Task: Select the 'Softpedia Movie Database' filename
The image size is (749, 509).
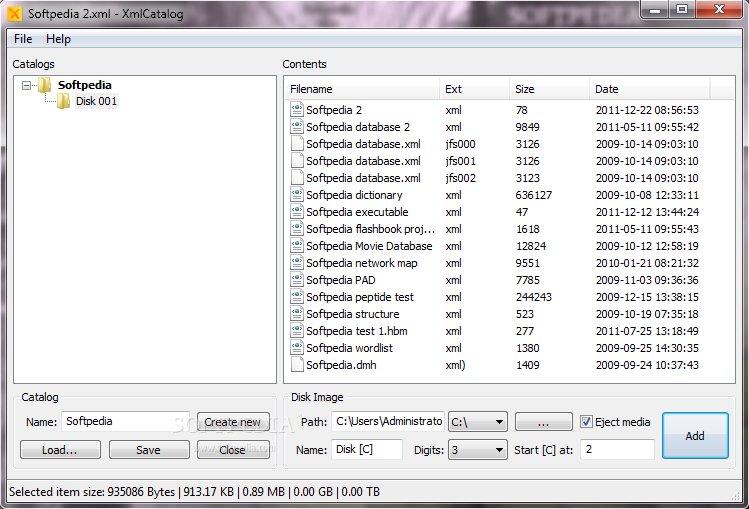Action: 369,246
